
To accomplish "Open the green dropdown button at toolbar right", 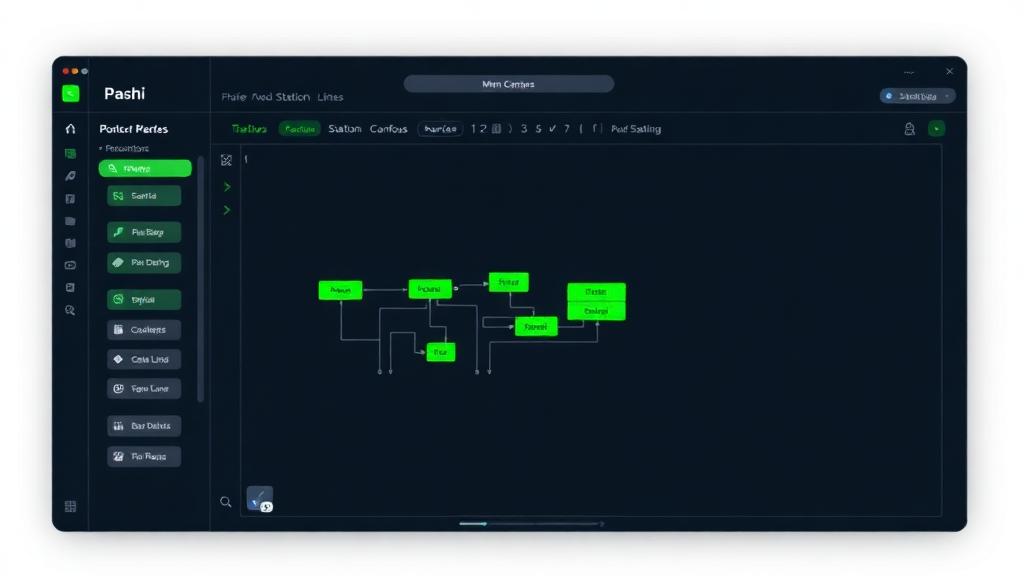I will [x=936, y=129].
